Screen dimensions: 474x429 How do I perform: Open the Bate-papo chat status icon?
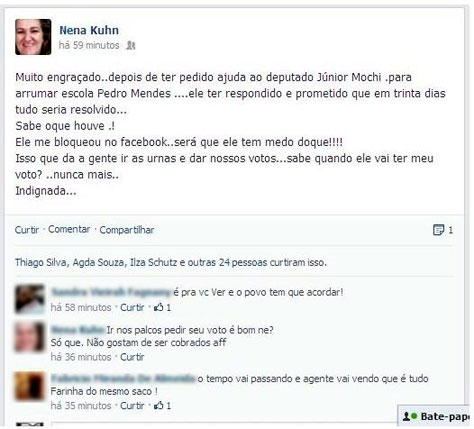(x=410, y=416)
